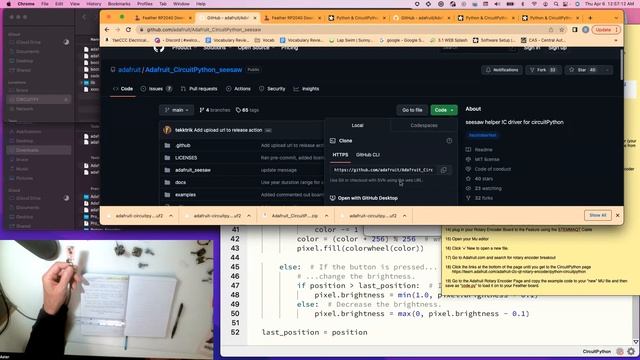Screen dimensions: 640x360
Task: Click the Notifications button
Action: coord(502,70)
